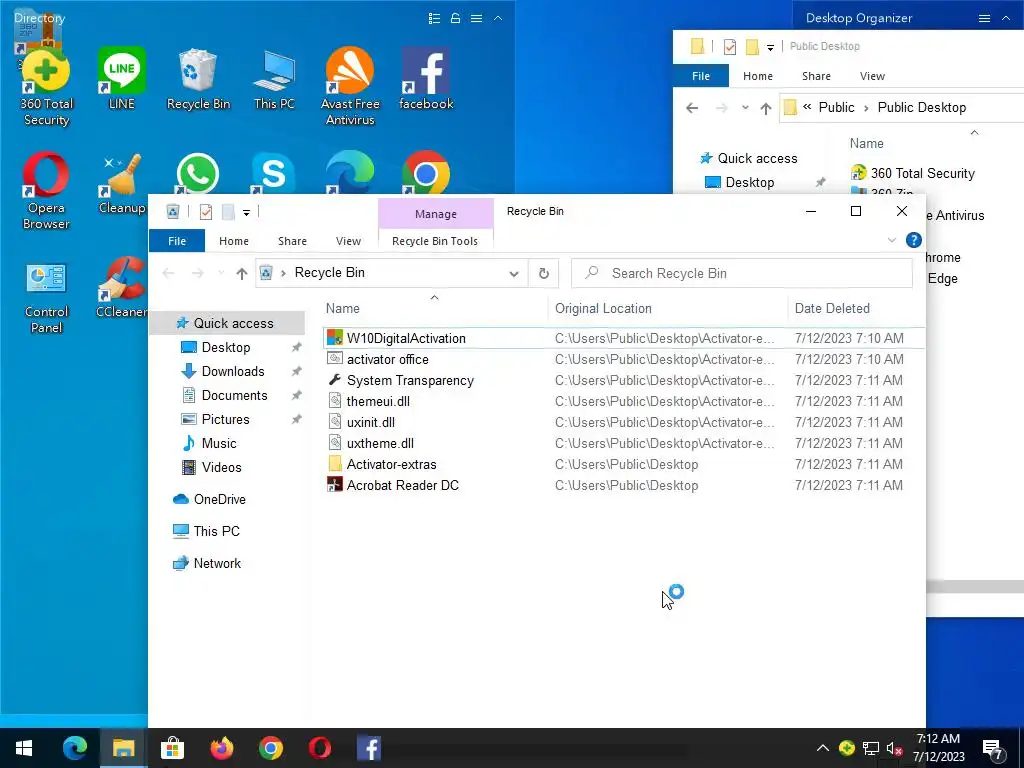Open Microsoft Edge desktop shortcut

pyautogui.click(x=349, y=173)
